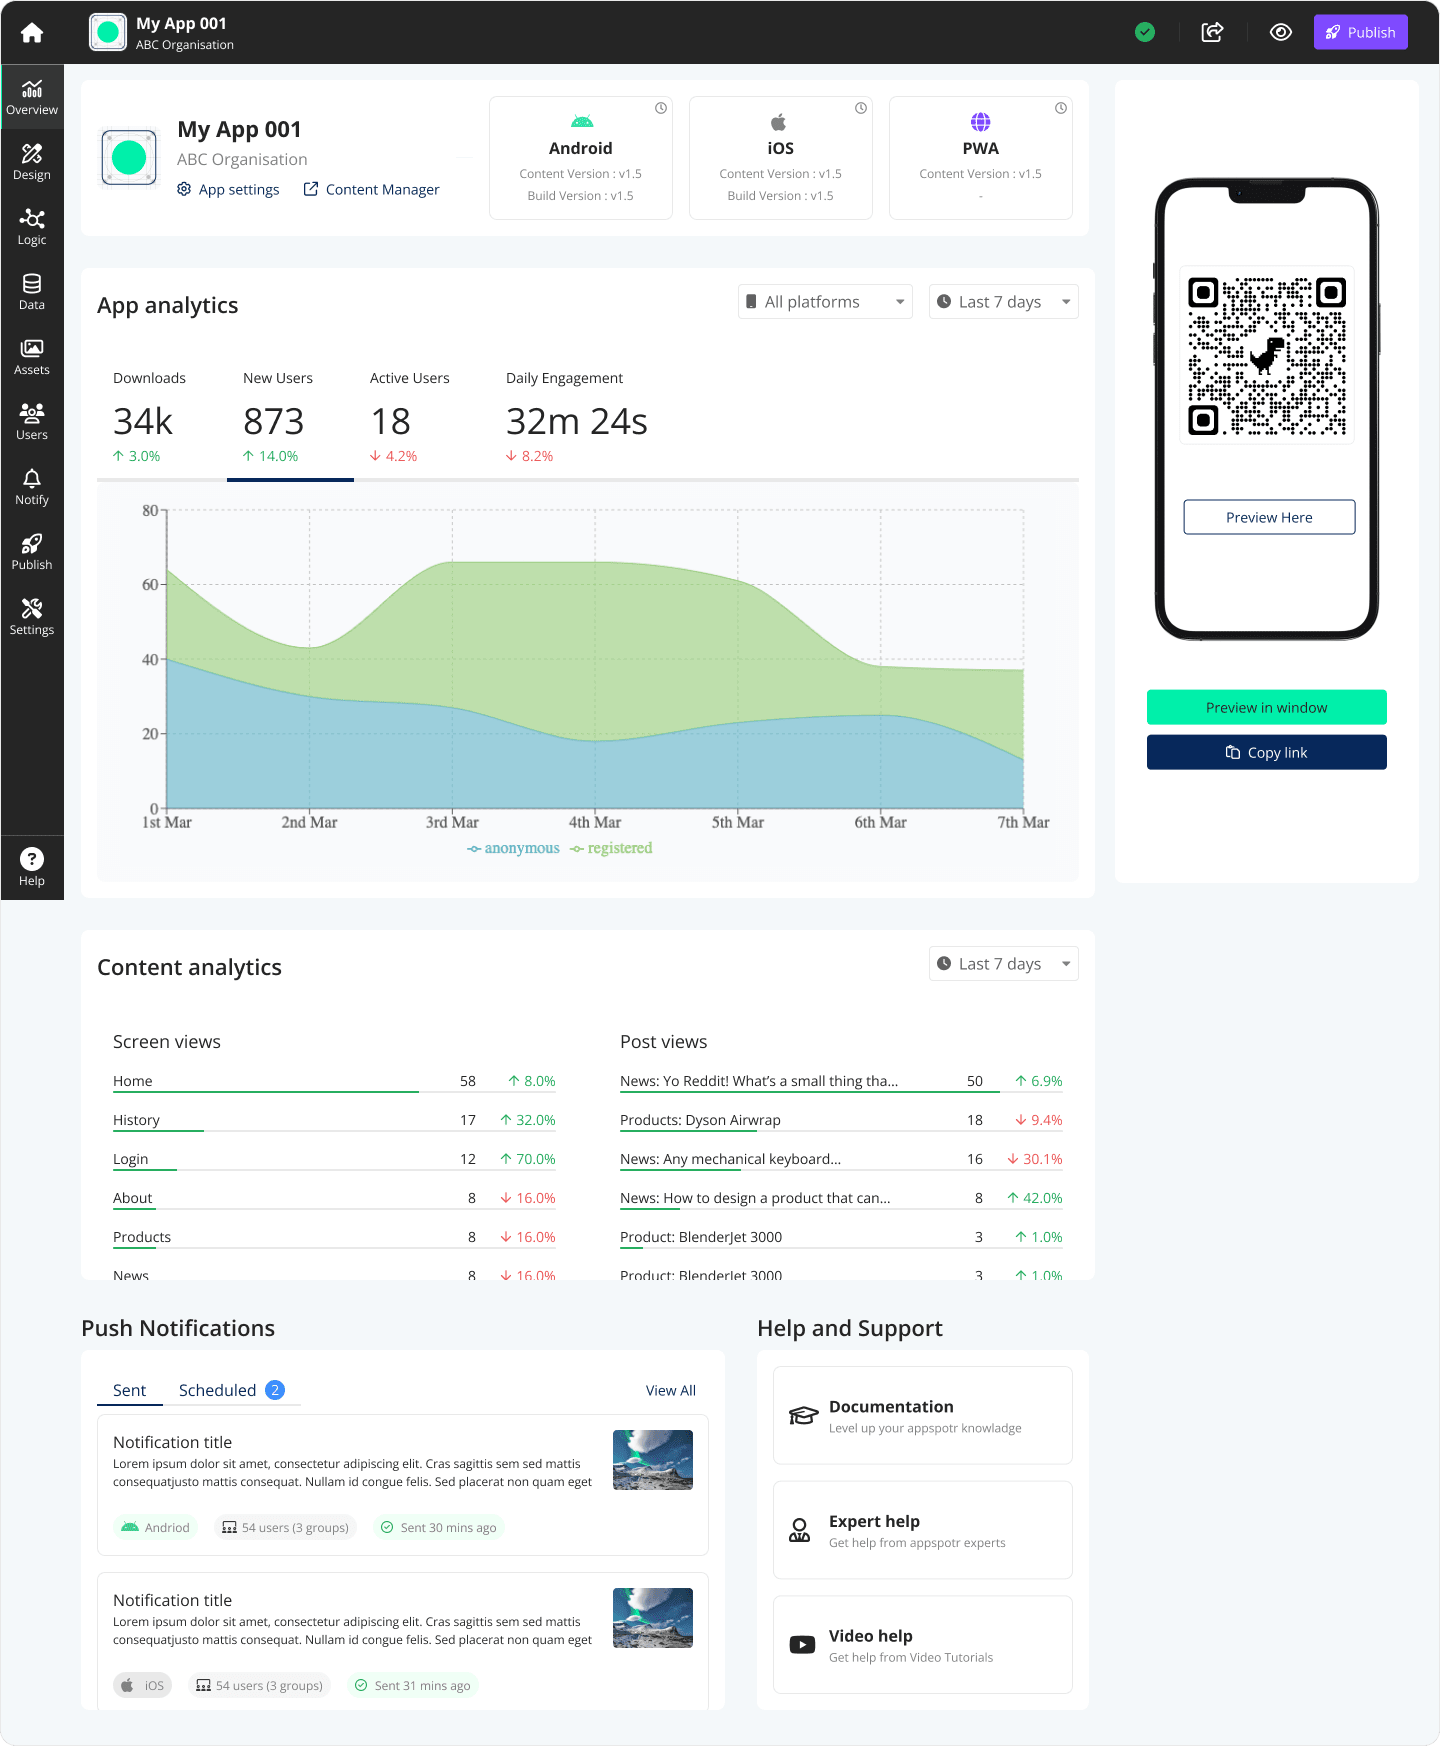Viewport: 1440px width, 1746px height.
Task: Open Help from the sidebar
Action: (x=32, y=867)
